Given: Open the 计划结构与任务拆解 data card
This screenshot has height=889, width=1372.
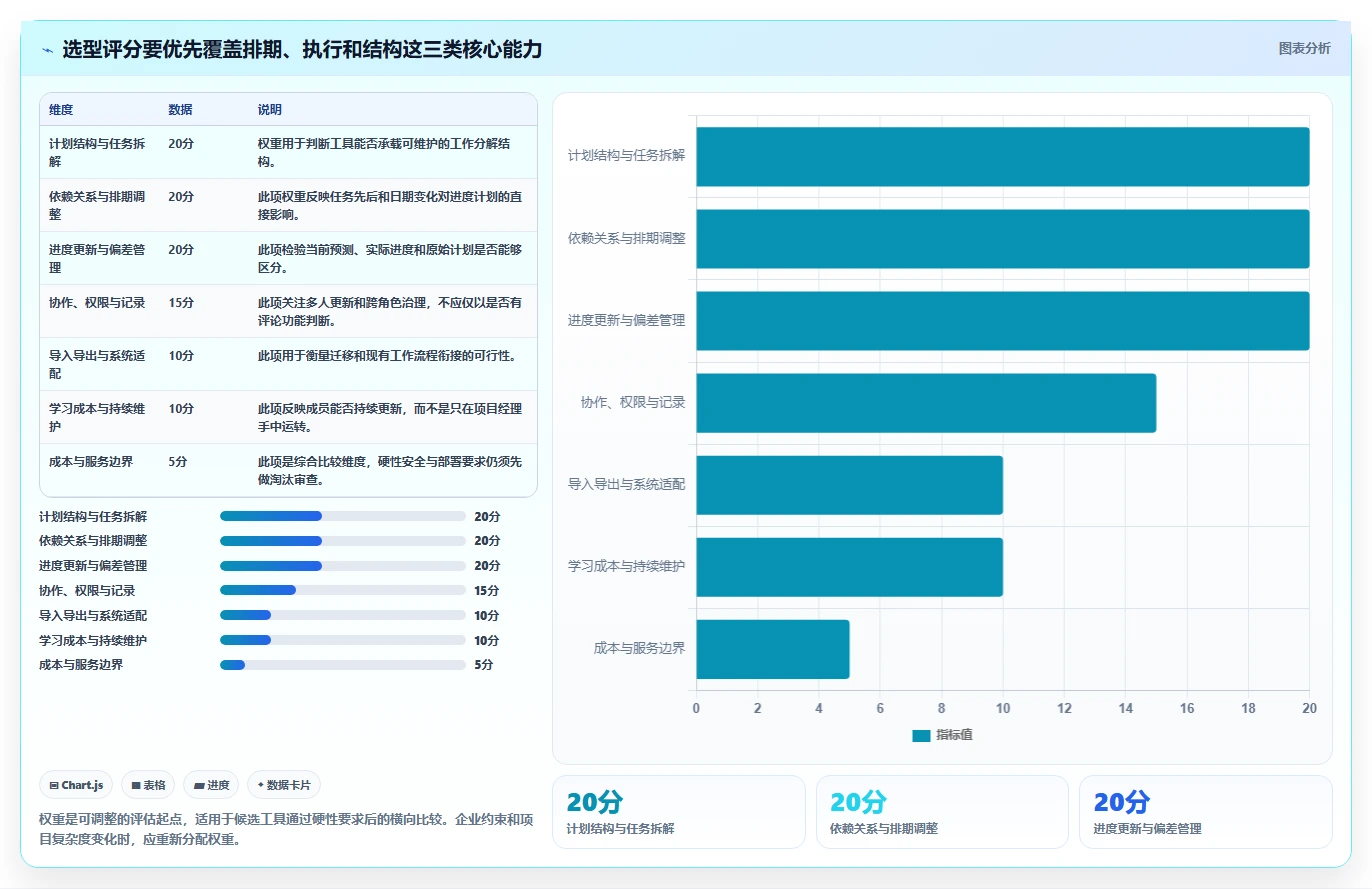Looking at the screenshot, I should 679,812.
